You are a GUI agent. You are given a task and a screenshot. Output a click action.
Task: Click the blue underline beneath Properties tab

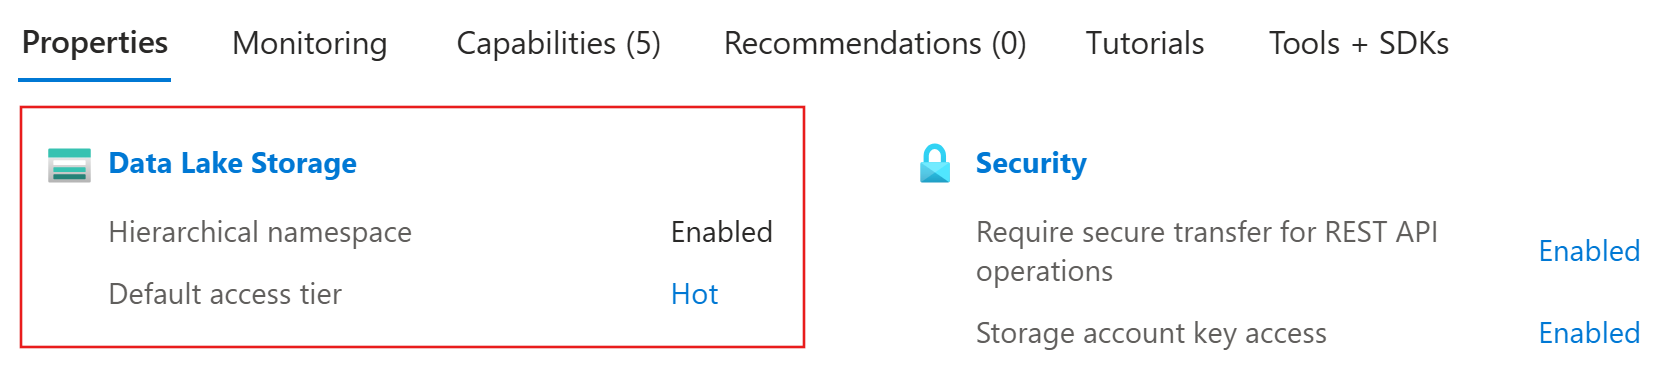(x=95, y=79)
